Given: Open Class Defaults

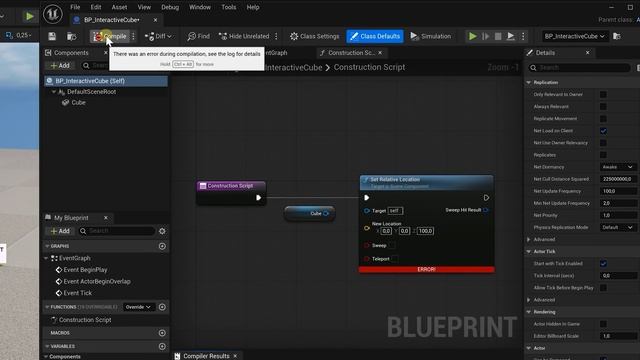Looking at the screenshot, I should point(375,36).
